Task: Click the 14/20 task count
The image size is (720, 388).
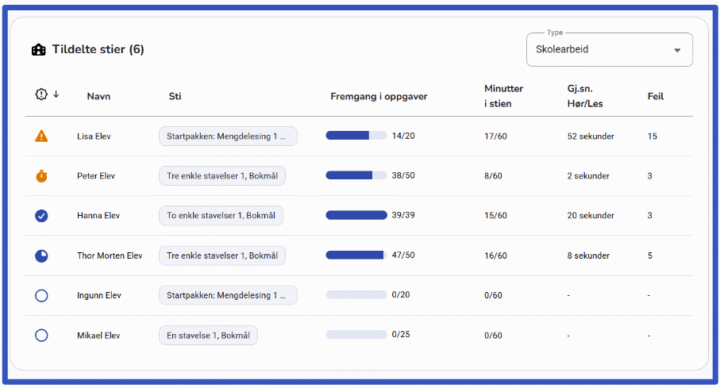Action: tap(403, 136)
